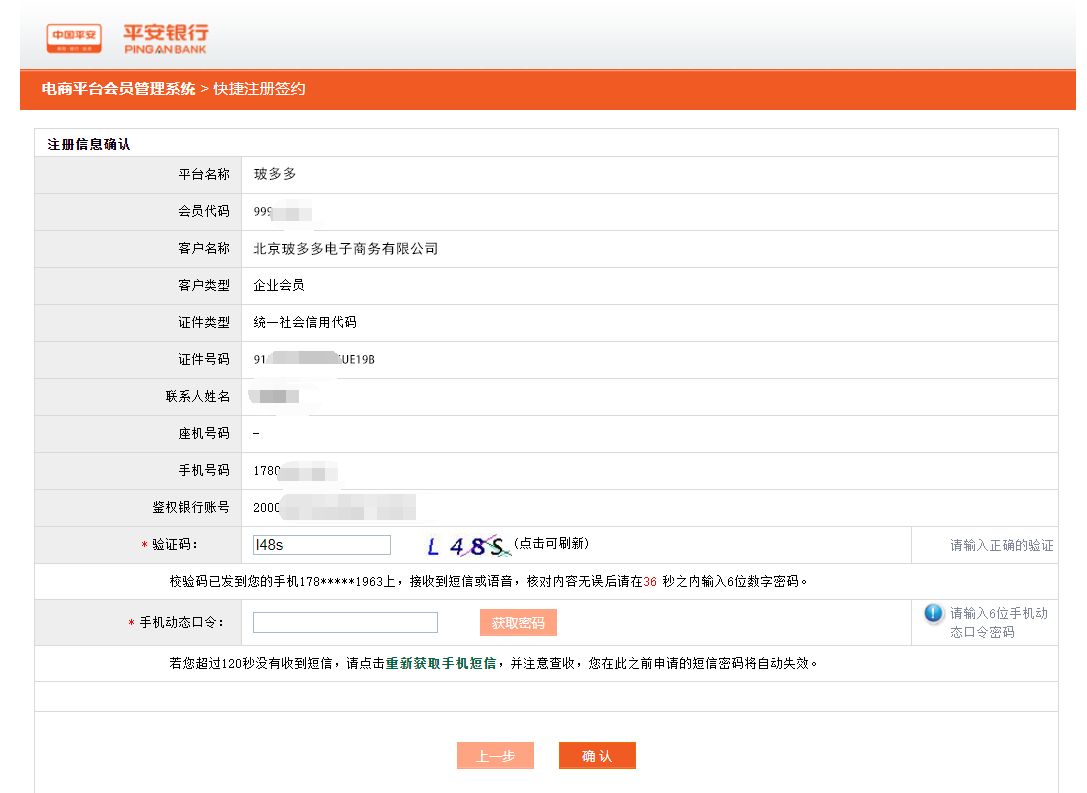Screen dimensions: 1087x793
Task: Click the 证件号码 value ending UE19B
Action: point(314,359)
